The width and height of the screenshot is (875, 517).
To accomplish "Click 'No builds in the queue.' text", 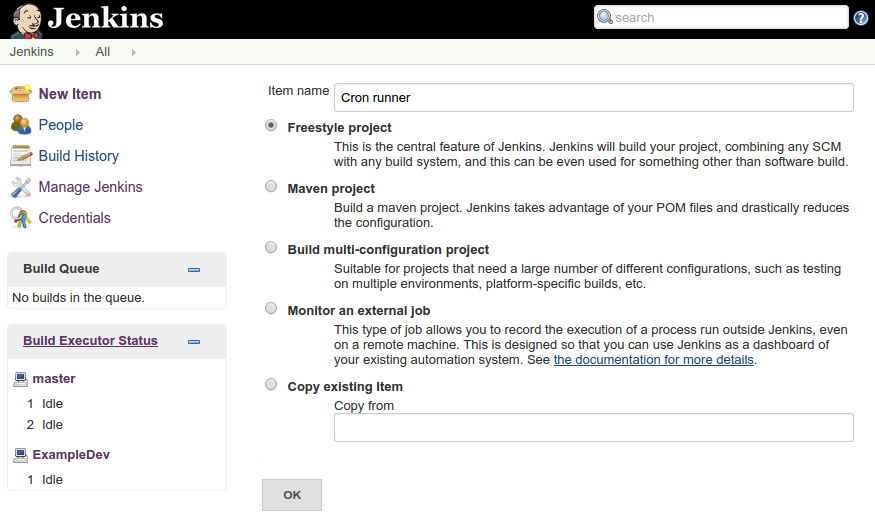I will tap(78, 298).
